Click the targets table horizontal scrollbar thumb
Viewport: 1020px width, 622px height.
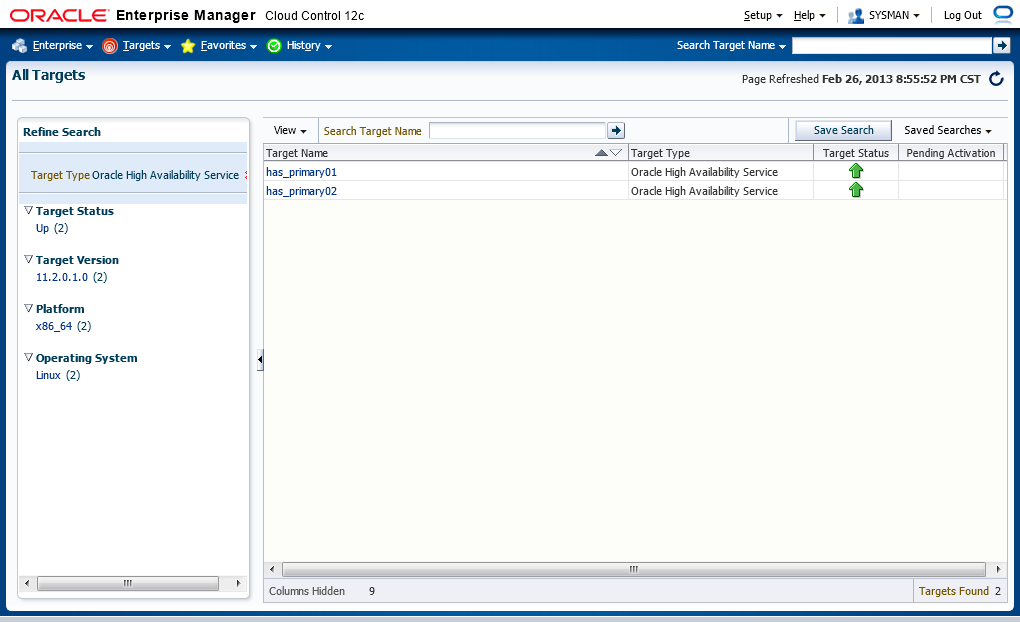(x=634, y=569)
